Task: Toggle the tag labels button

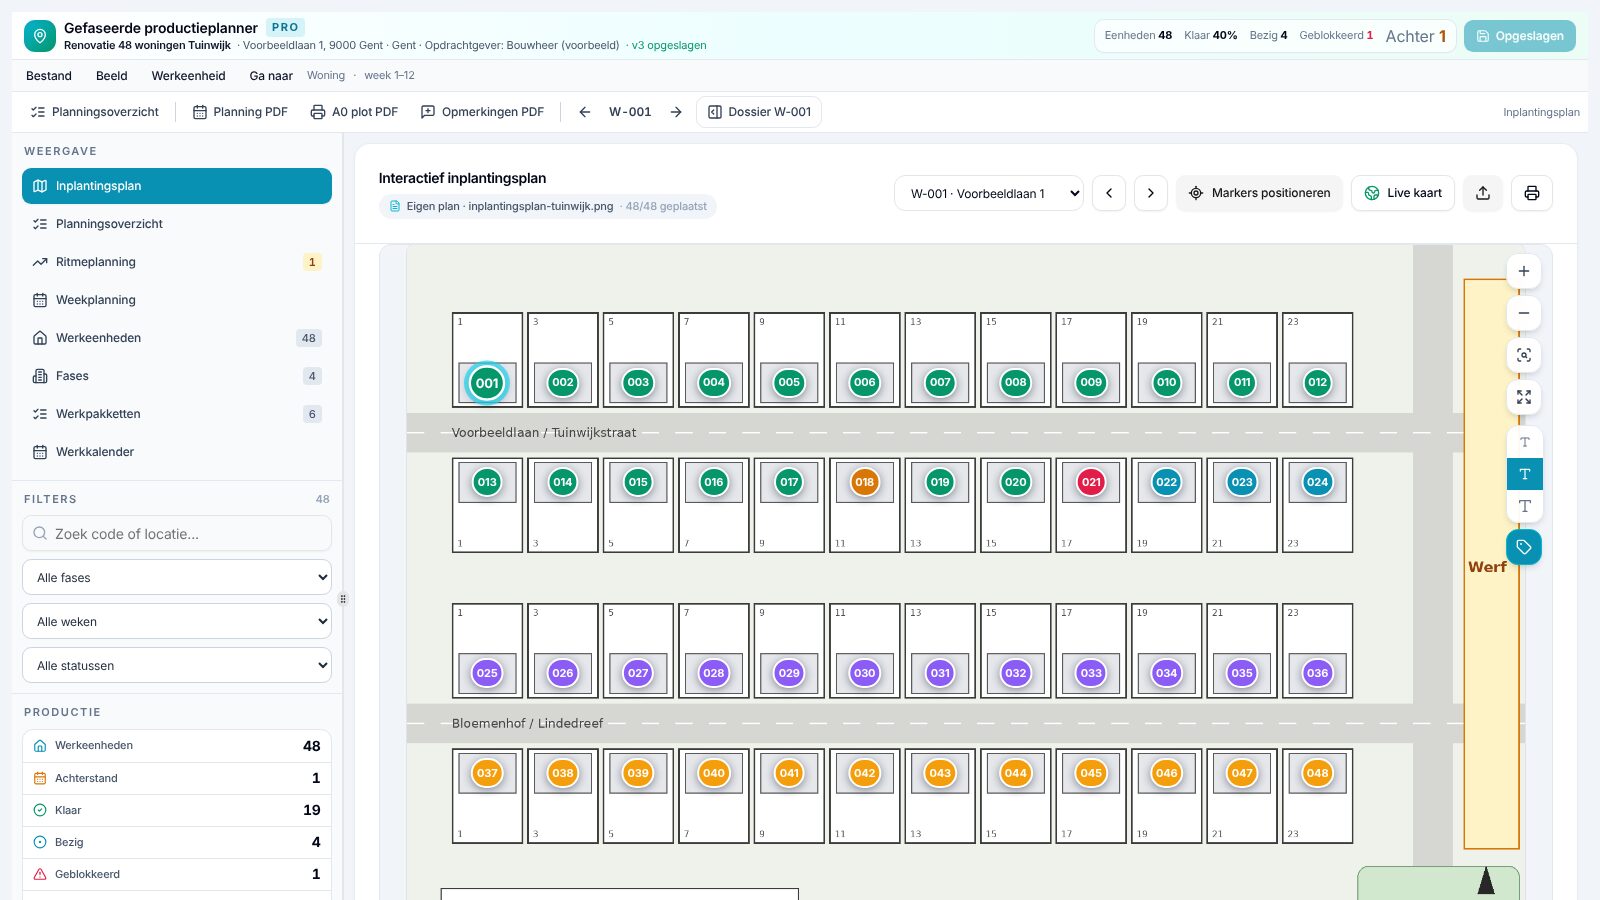Action: point(1524,547)
